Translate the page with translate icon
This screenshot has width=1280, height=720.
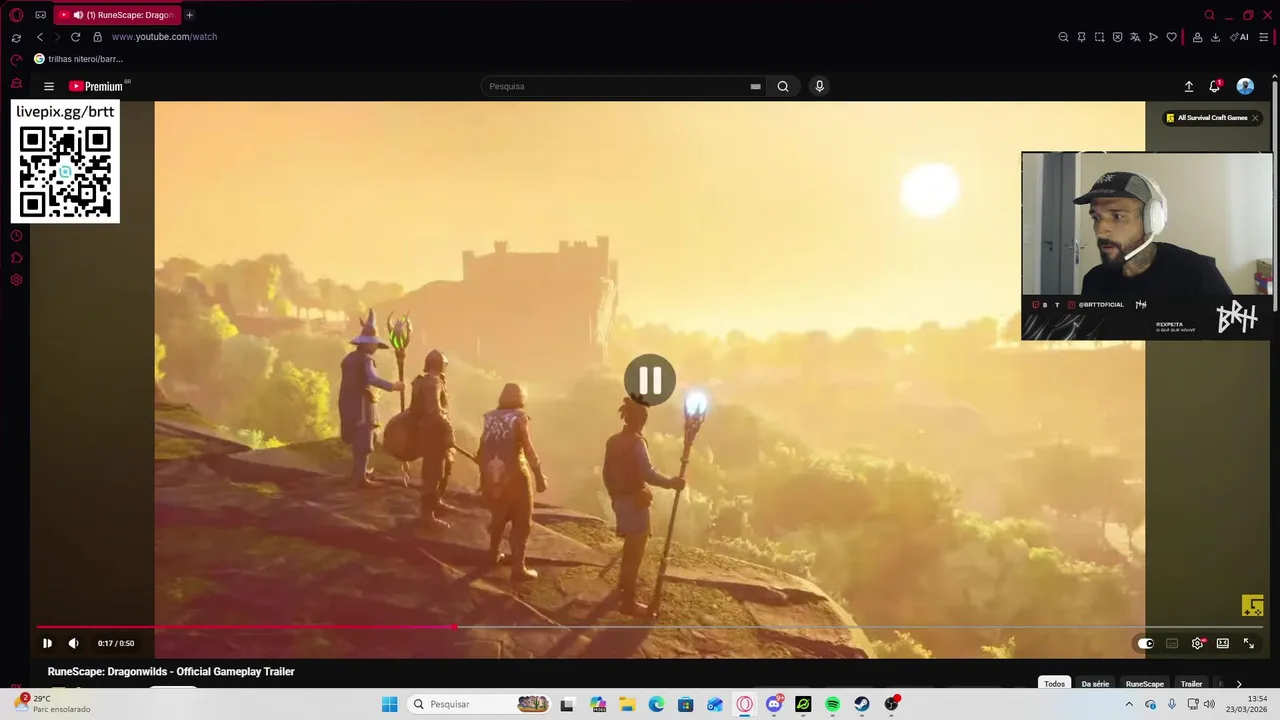tap(1135, 37)
